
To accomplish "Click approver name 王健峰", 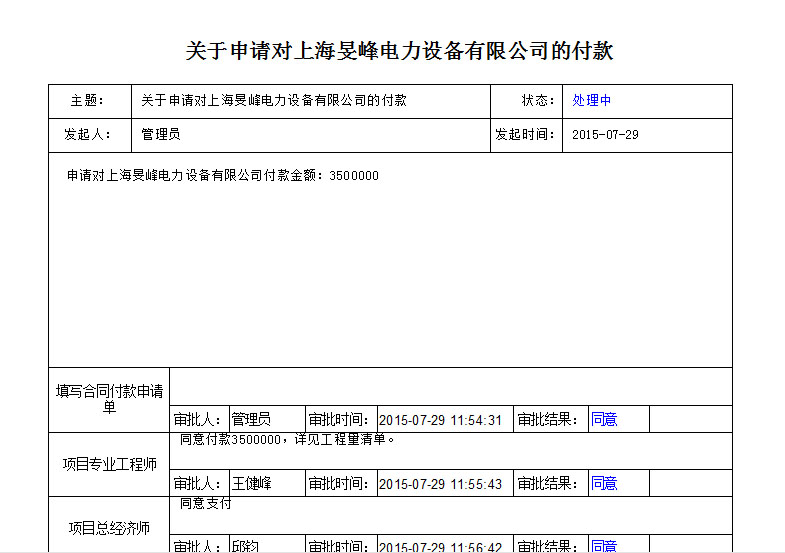I will coord(251,484).
